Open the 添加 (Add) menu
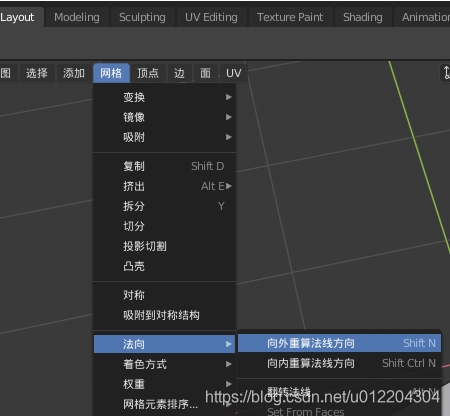 point(74,73)
